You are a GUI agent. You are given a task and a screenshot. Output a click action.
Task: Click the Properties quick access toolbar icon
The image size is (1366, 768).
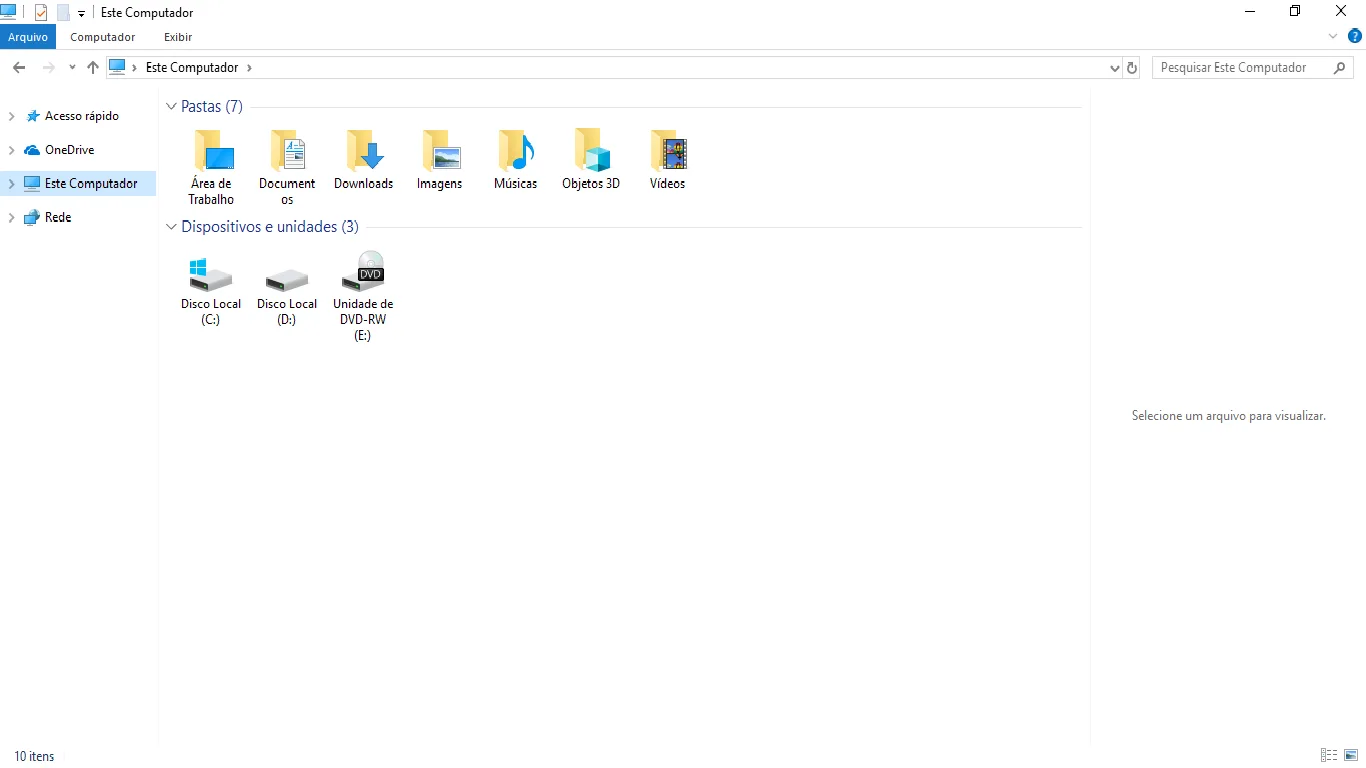click(41, 13)
